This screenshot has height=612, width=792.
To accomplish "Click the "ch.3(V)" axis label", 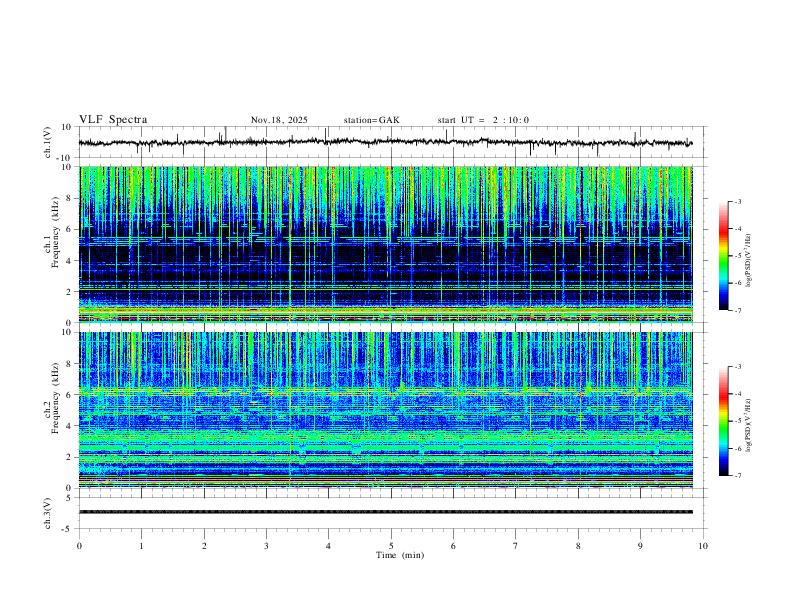I will 48,513.
